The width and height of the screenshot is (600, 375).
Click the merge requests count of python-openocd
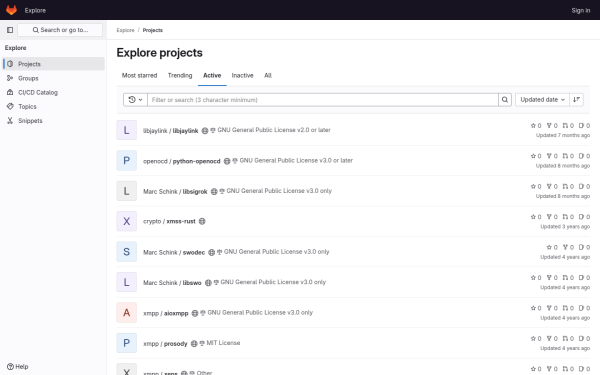(568, 156)
